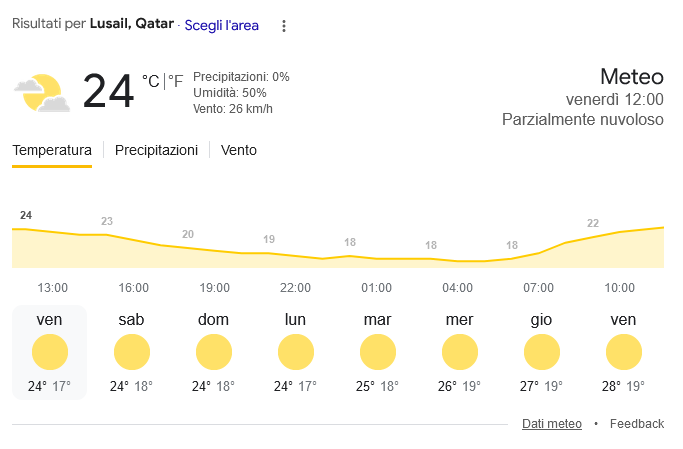This screenshot has height=449, width=683.
Task: Click the Scegli l'area link
Action: tap(221, 26)
